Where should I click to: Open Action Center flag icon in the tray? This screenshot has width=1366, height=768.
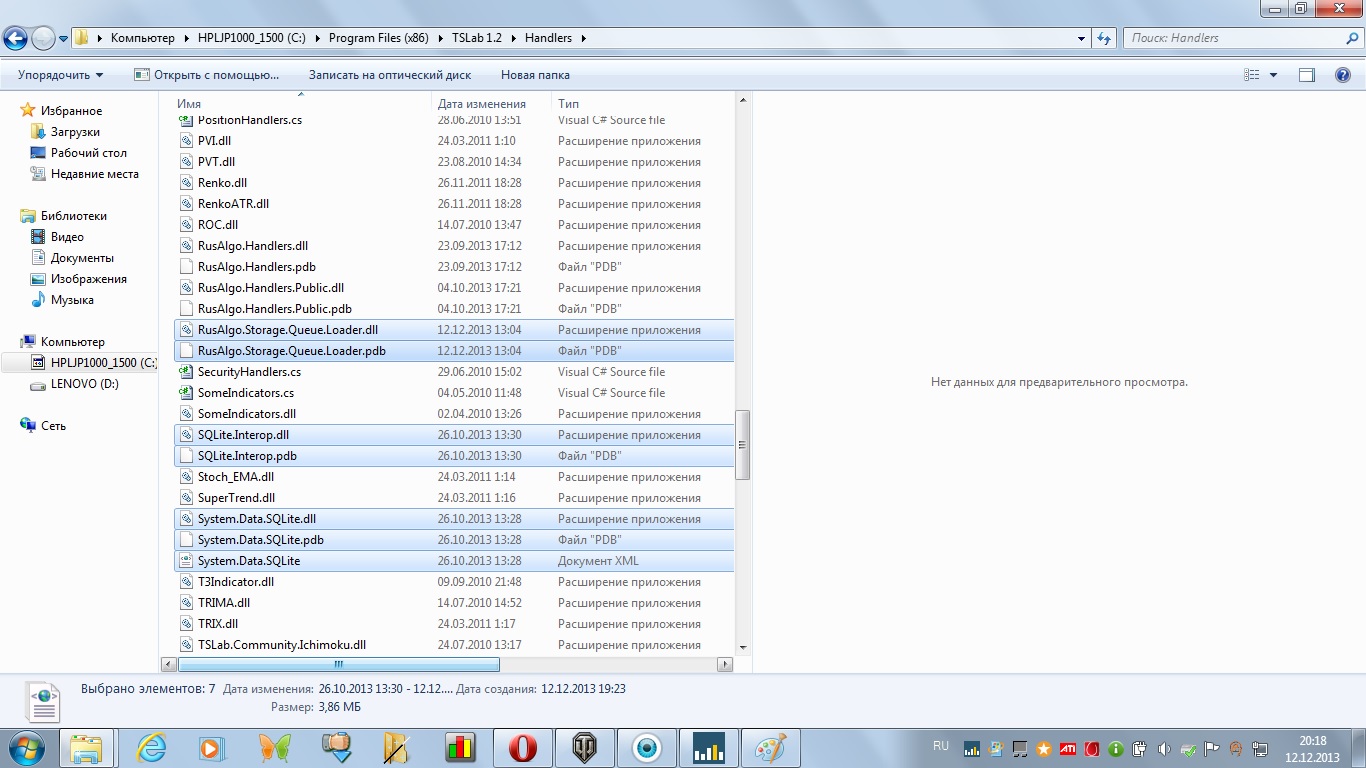[x=1212, y=749]
